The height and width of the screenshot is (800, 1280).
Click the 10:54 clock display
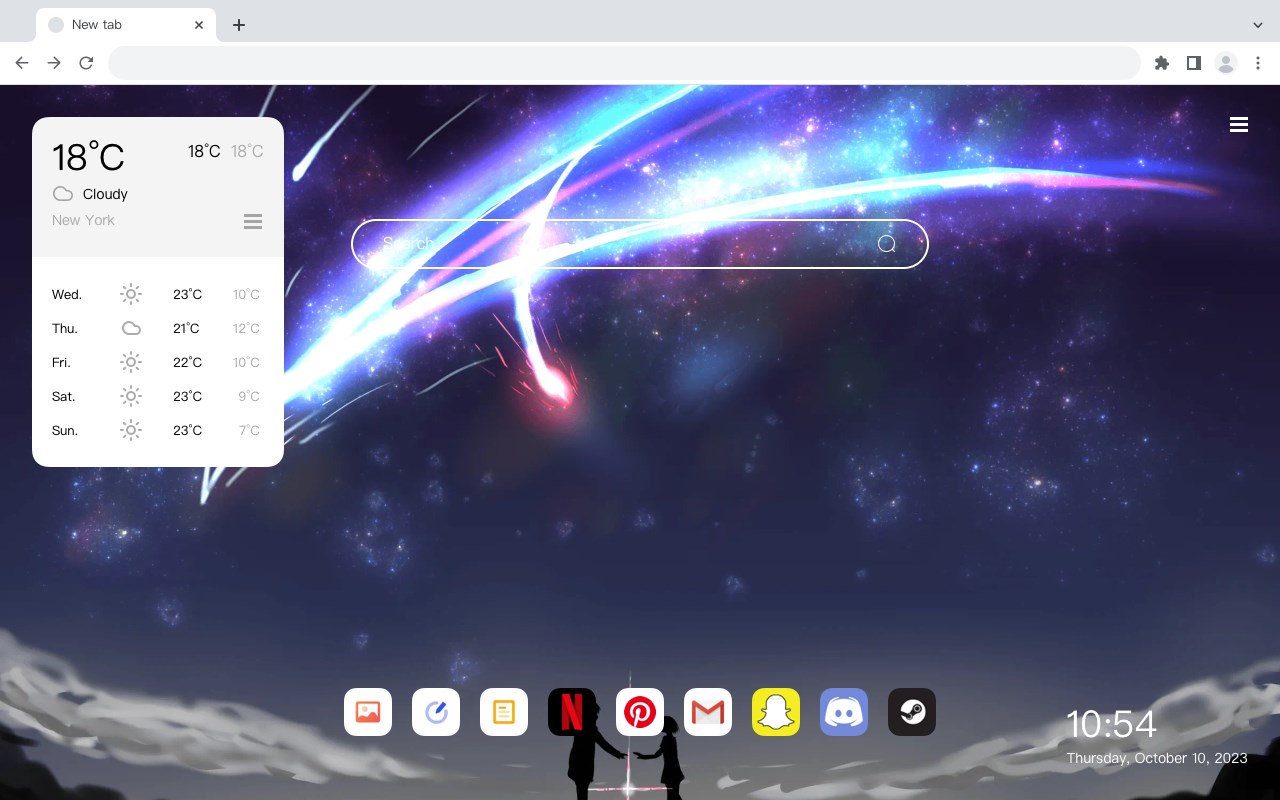pos(1111,724)
